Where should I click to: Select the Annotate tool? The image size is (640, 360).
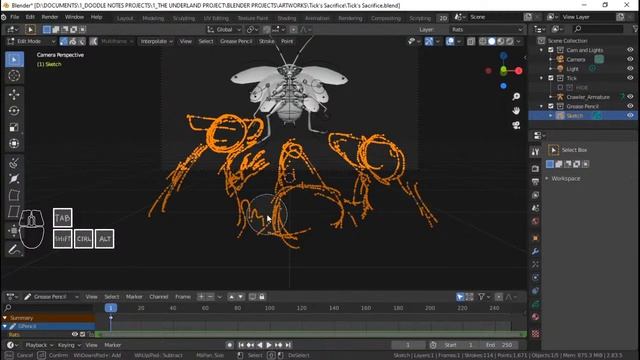point(14,249)
